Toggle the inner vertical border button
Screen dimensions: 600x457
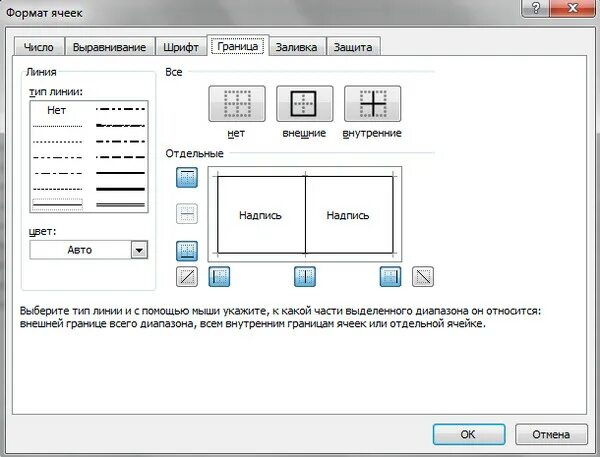click(305, 276)
